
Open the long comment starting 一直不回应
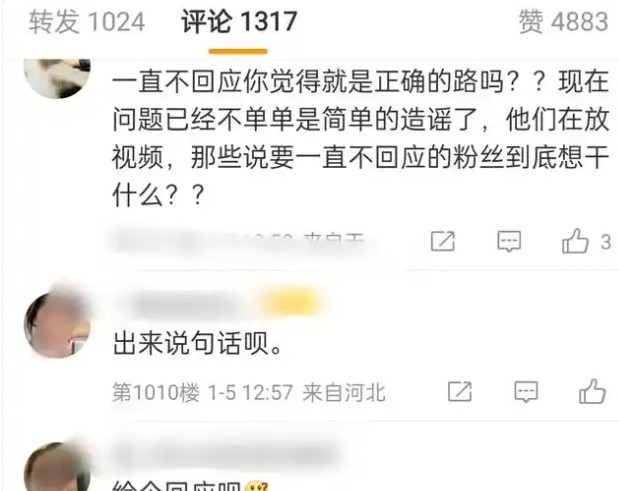(x=360, y=138)
